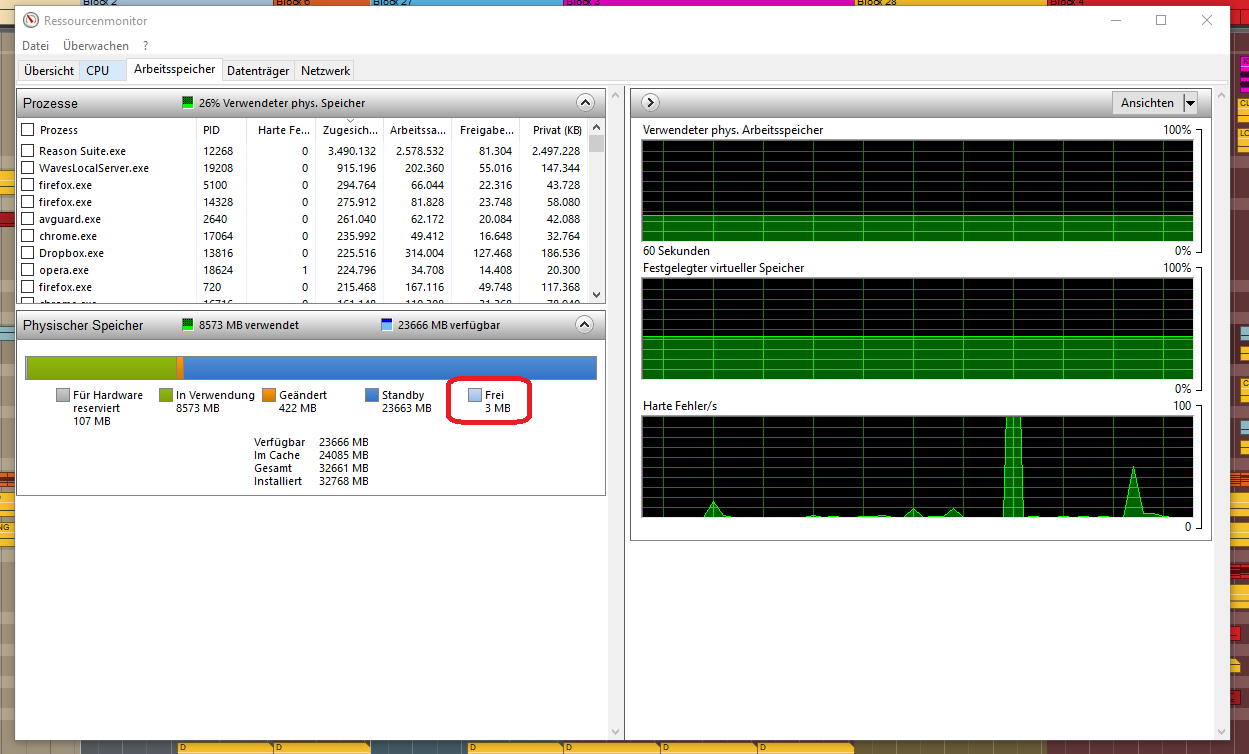Click the blue Standby legend swatch
Image resolution: width=1249 pixels, height=754 pixels.
tap(372, 395)
